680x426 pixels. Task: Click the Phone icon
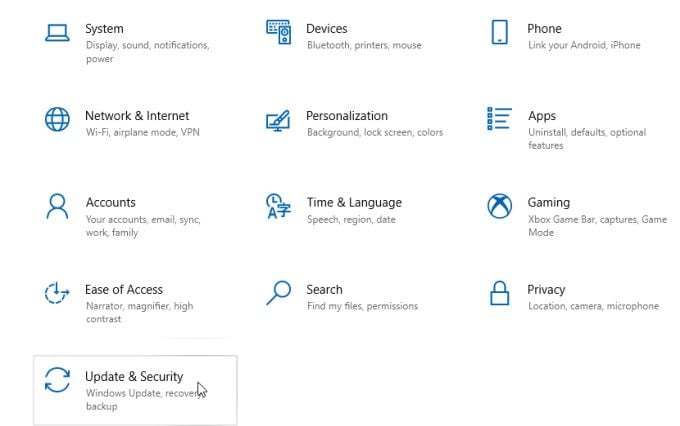point(499,33)
